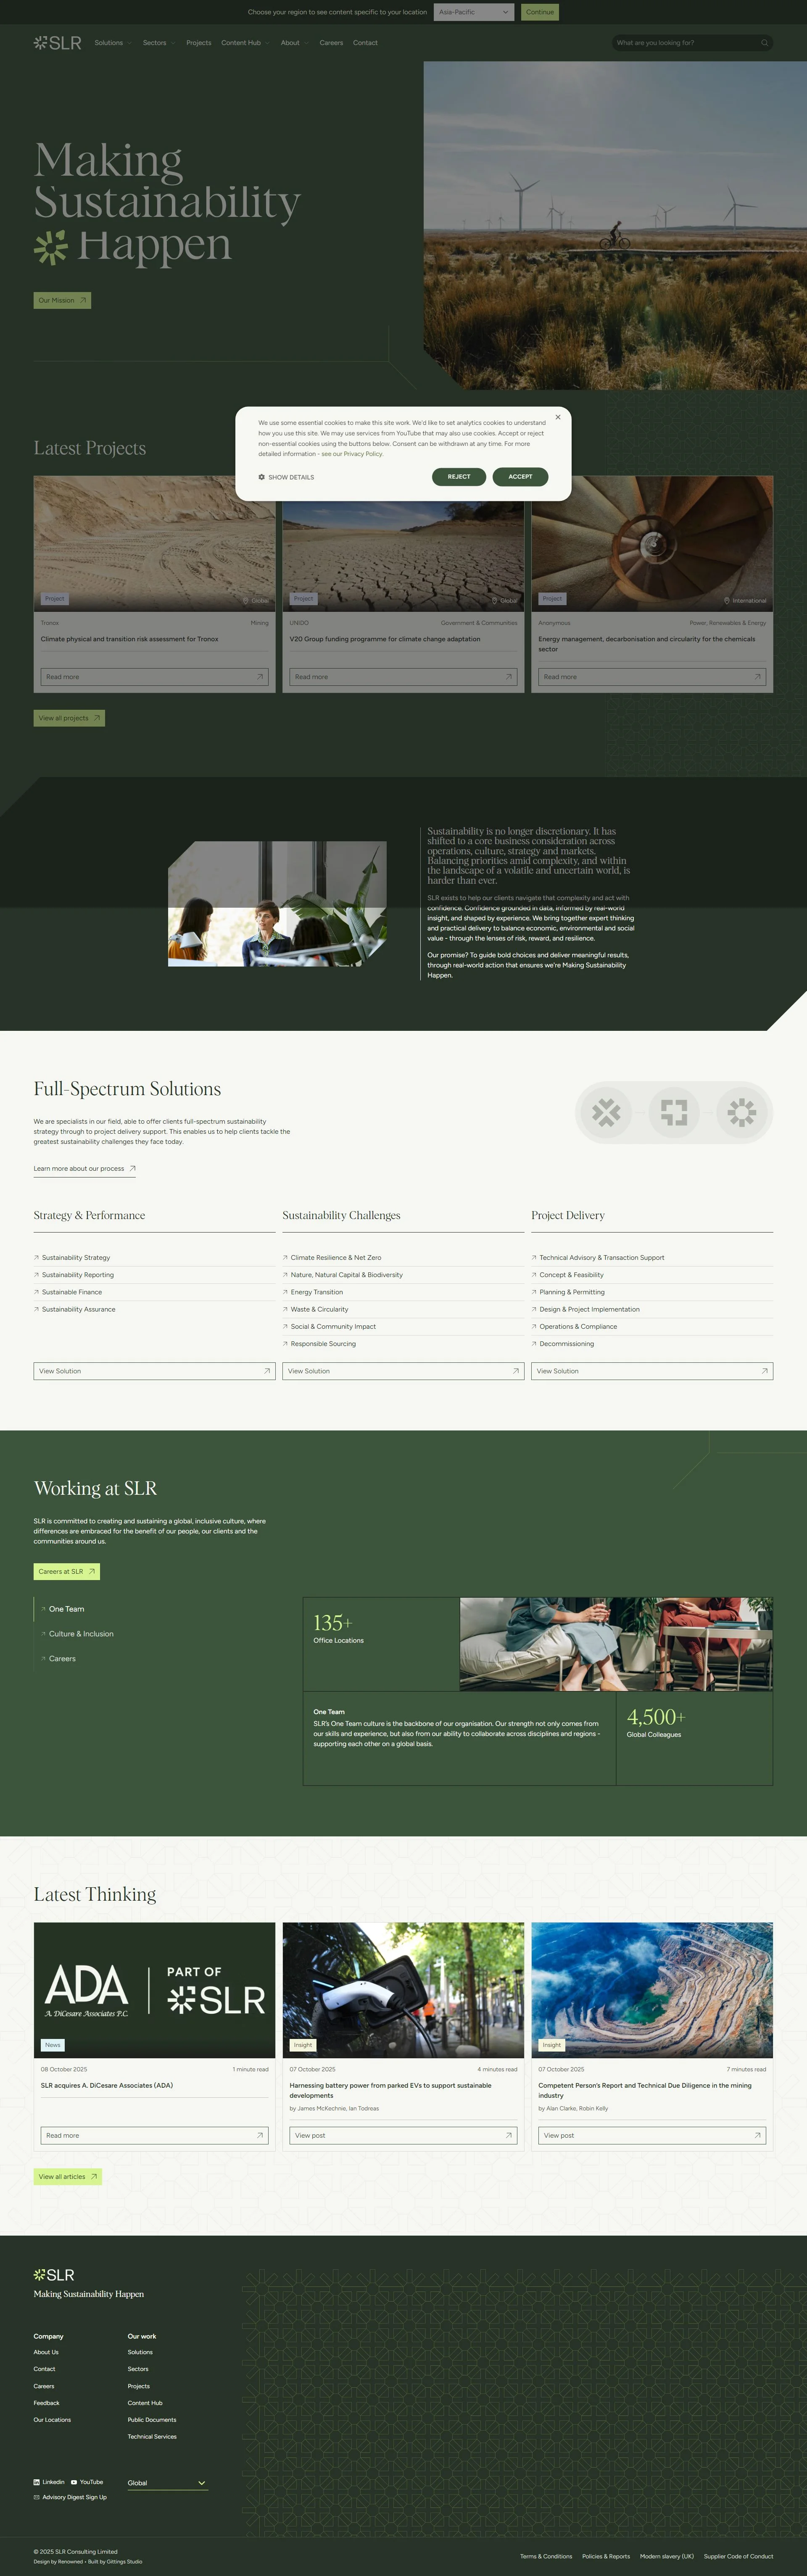Click the LinkedIn icon in the footer
This screenshot has width=807, height=2576.
pos(37,2482)
